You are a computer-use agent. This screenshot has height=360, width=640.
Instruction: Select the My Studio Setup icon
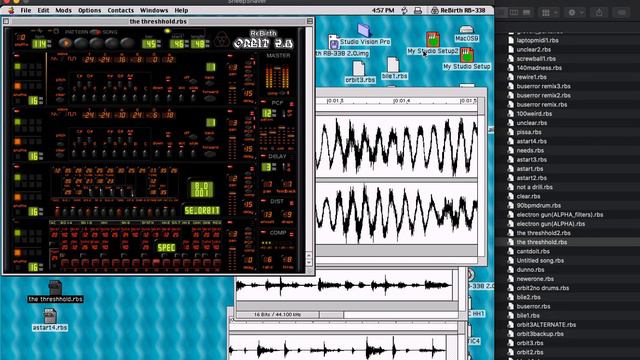click(467, 55)
